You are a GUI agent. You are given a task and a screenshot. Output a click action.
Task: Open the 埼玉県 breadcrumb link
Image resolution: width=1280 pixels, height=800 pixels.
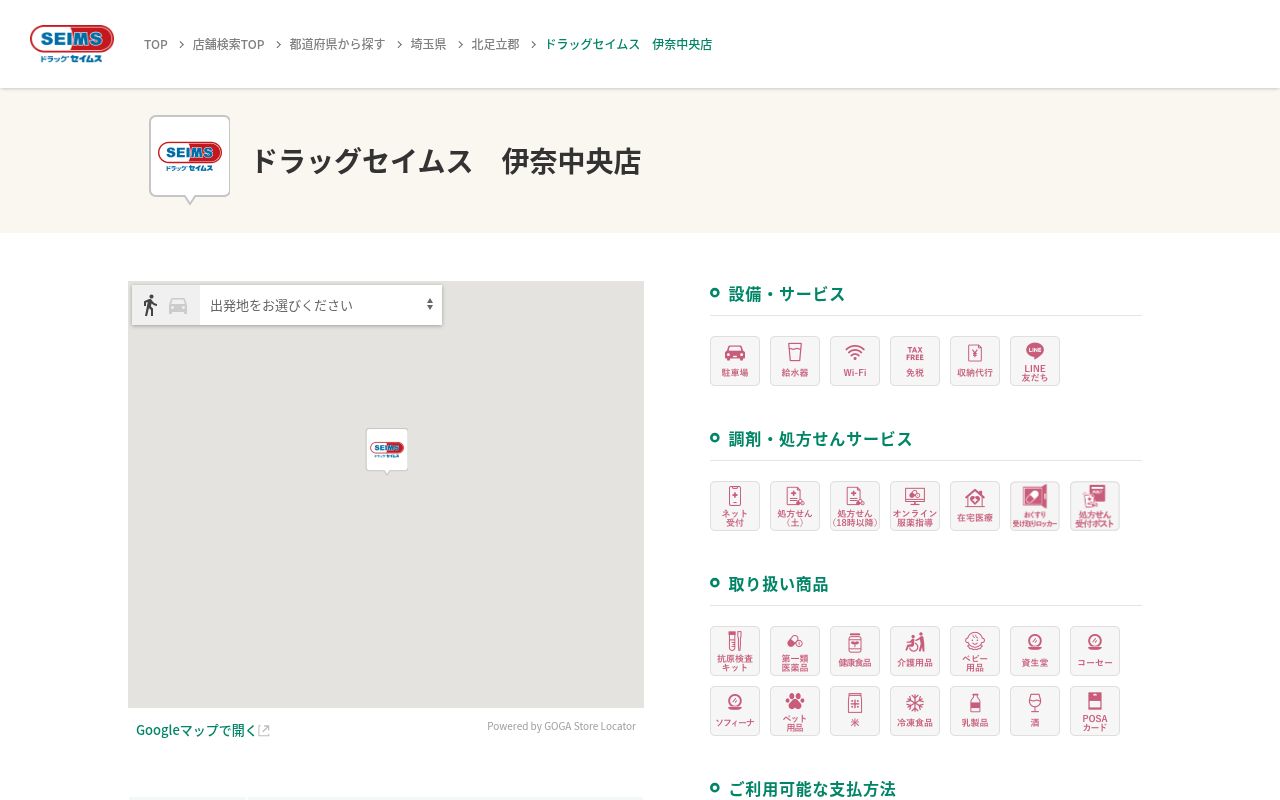(429, 44)
